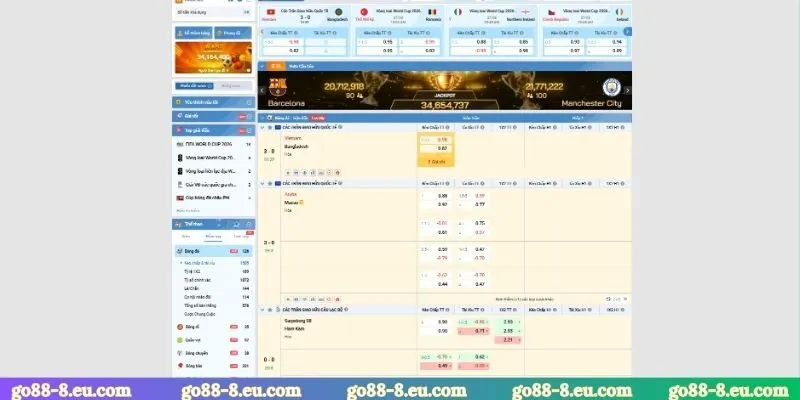Screen dimensions: 800x400
Task: Click the Northern Ireland team name in the featured card
Action: (x=521, y=19)
